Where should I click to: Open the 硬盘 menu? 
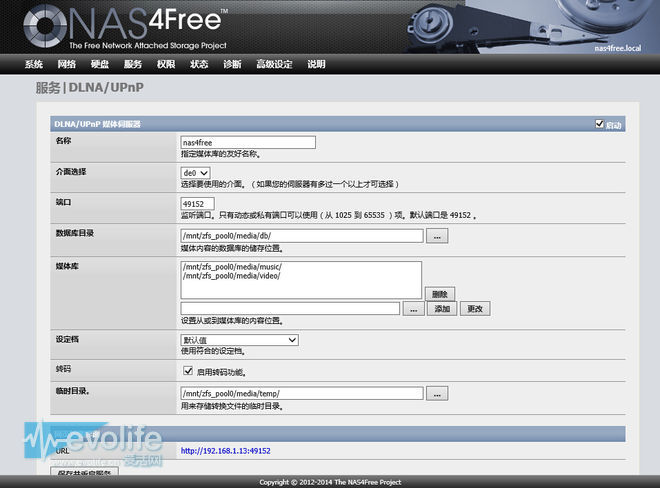[x=100, y=64]
